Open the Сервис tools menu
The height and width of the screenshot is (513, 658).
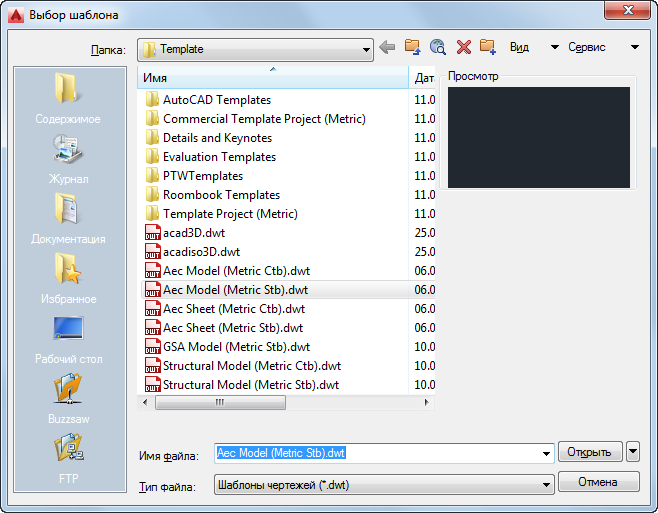[x=603, y=47]
